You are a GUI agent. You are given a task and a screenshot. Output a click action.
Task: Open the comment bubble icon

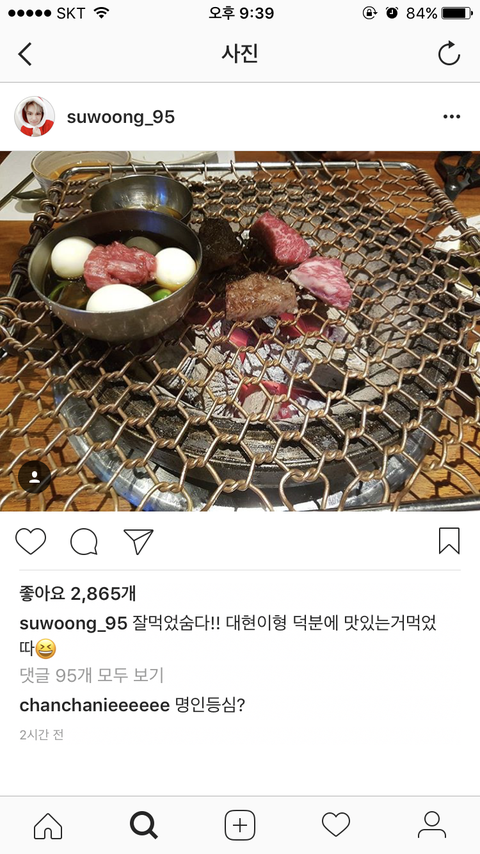tap(84, 541)
